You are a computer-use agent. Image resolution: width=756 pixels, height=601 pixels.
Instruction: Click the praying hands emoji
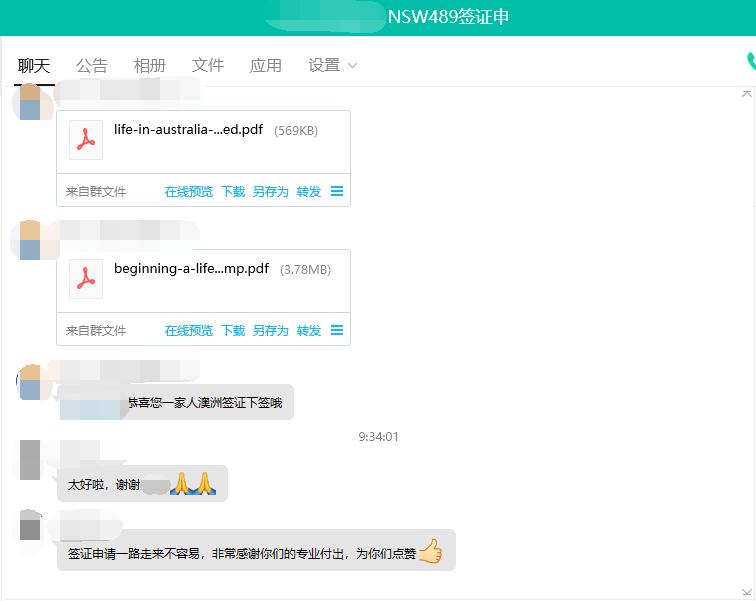coord(193,484)
